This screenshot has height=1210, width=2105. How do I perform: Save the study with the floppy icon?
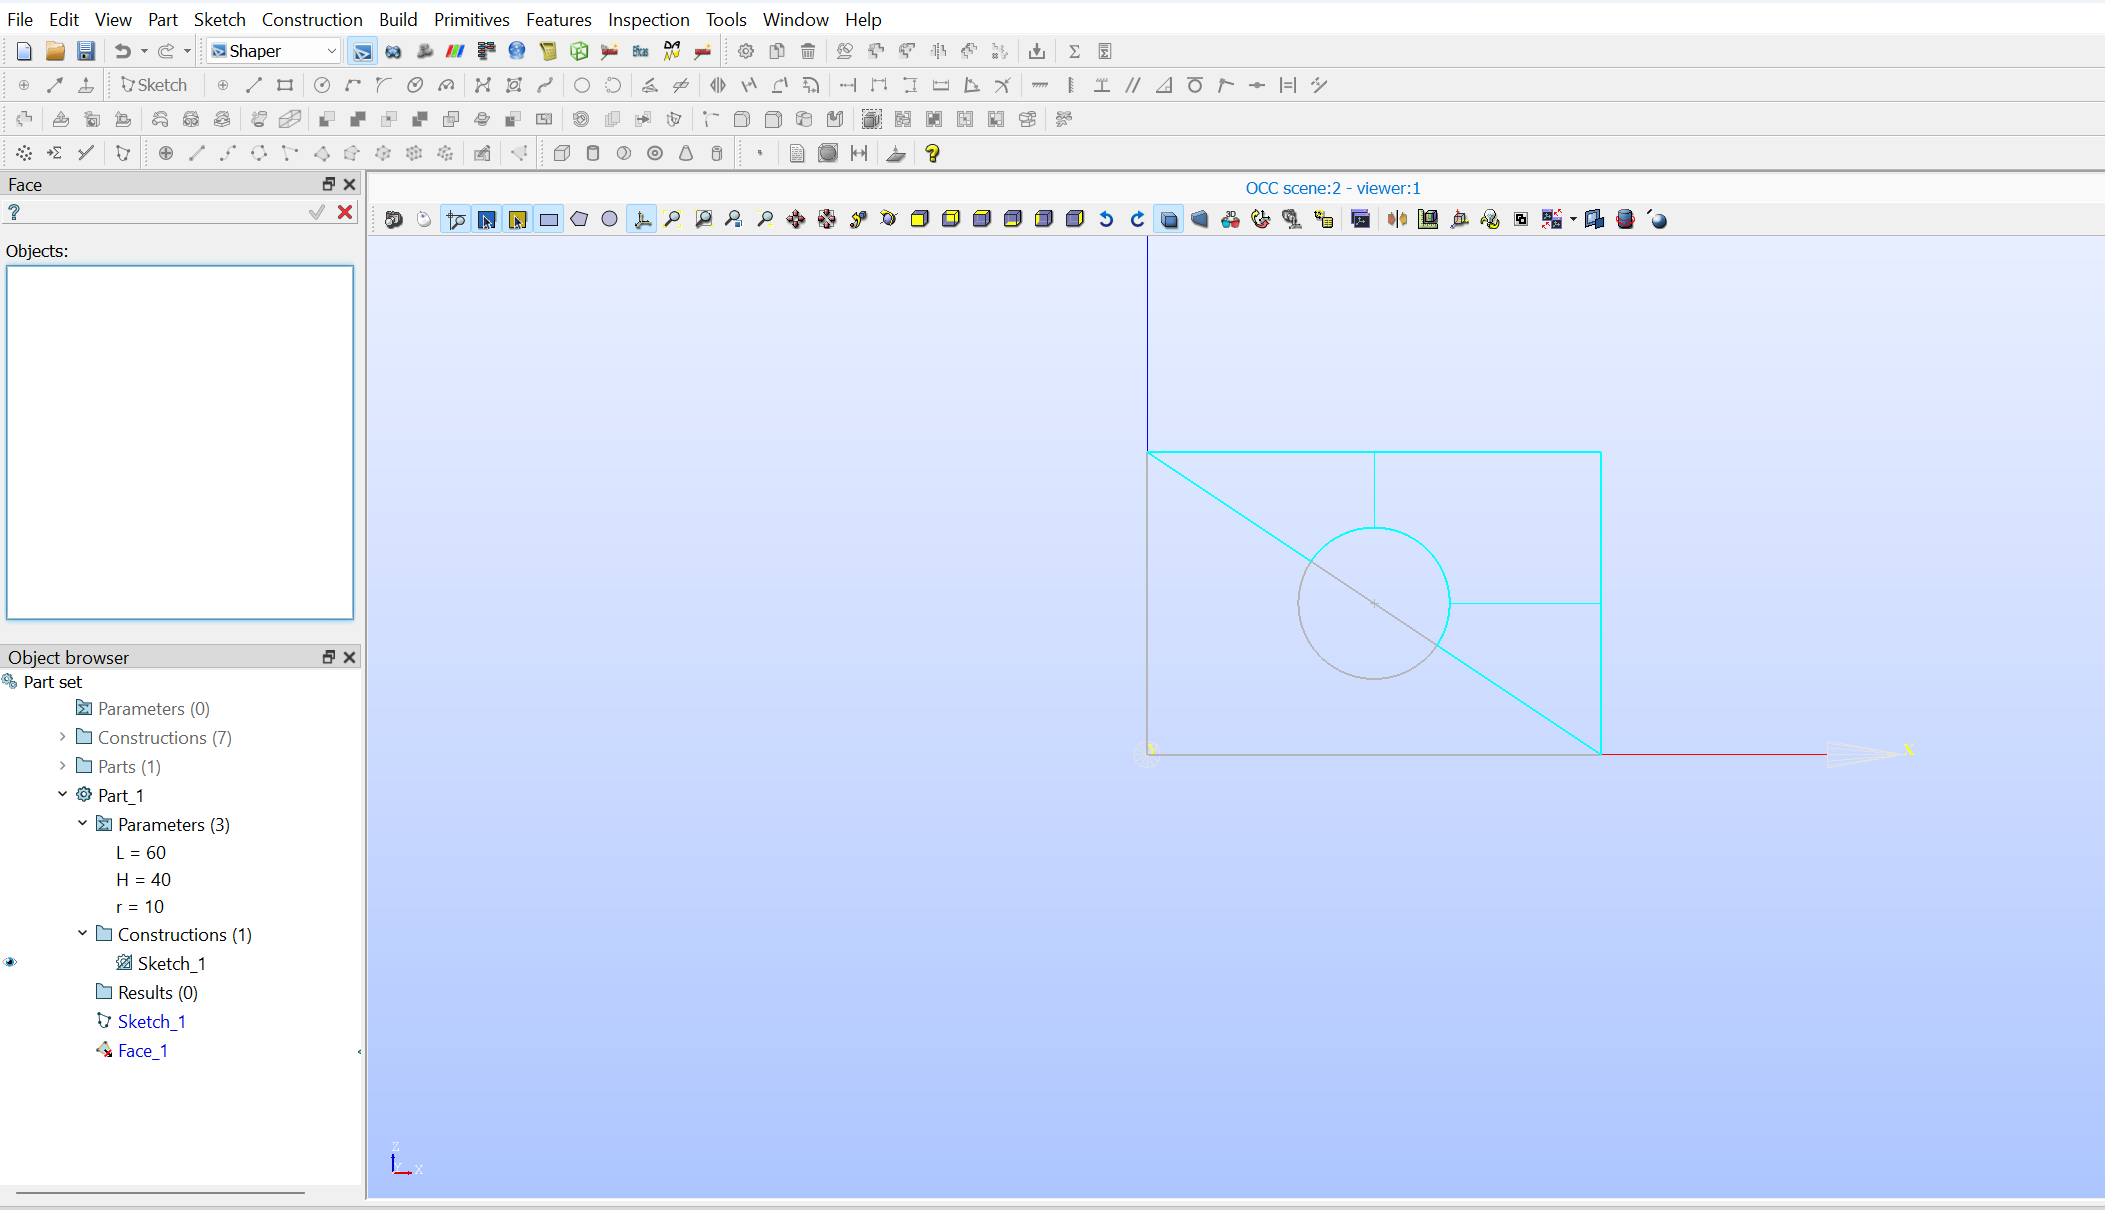[86, 51]
